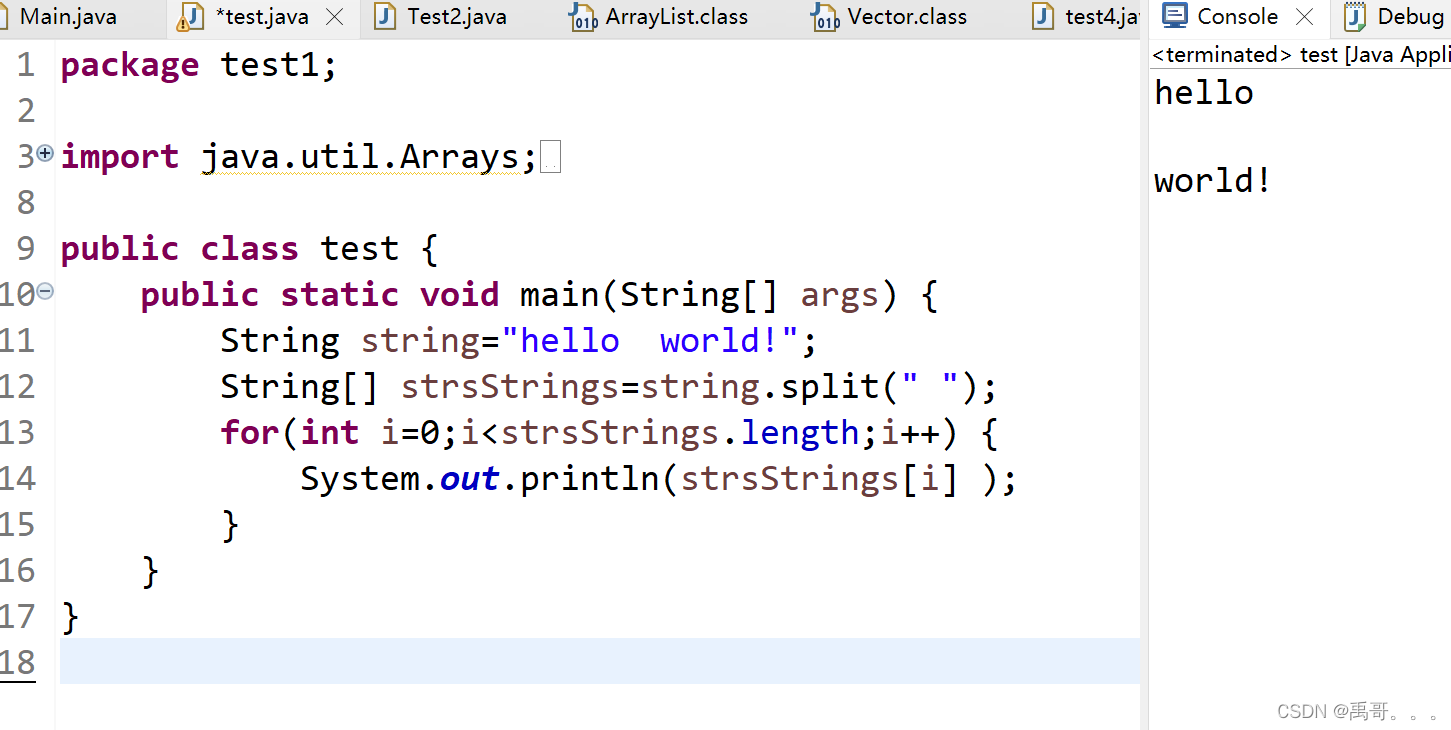Click the collapsed imports placeholder box after Arrays;
This screenshot has height=730, width=1451.
(x=550, y=158)
